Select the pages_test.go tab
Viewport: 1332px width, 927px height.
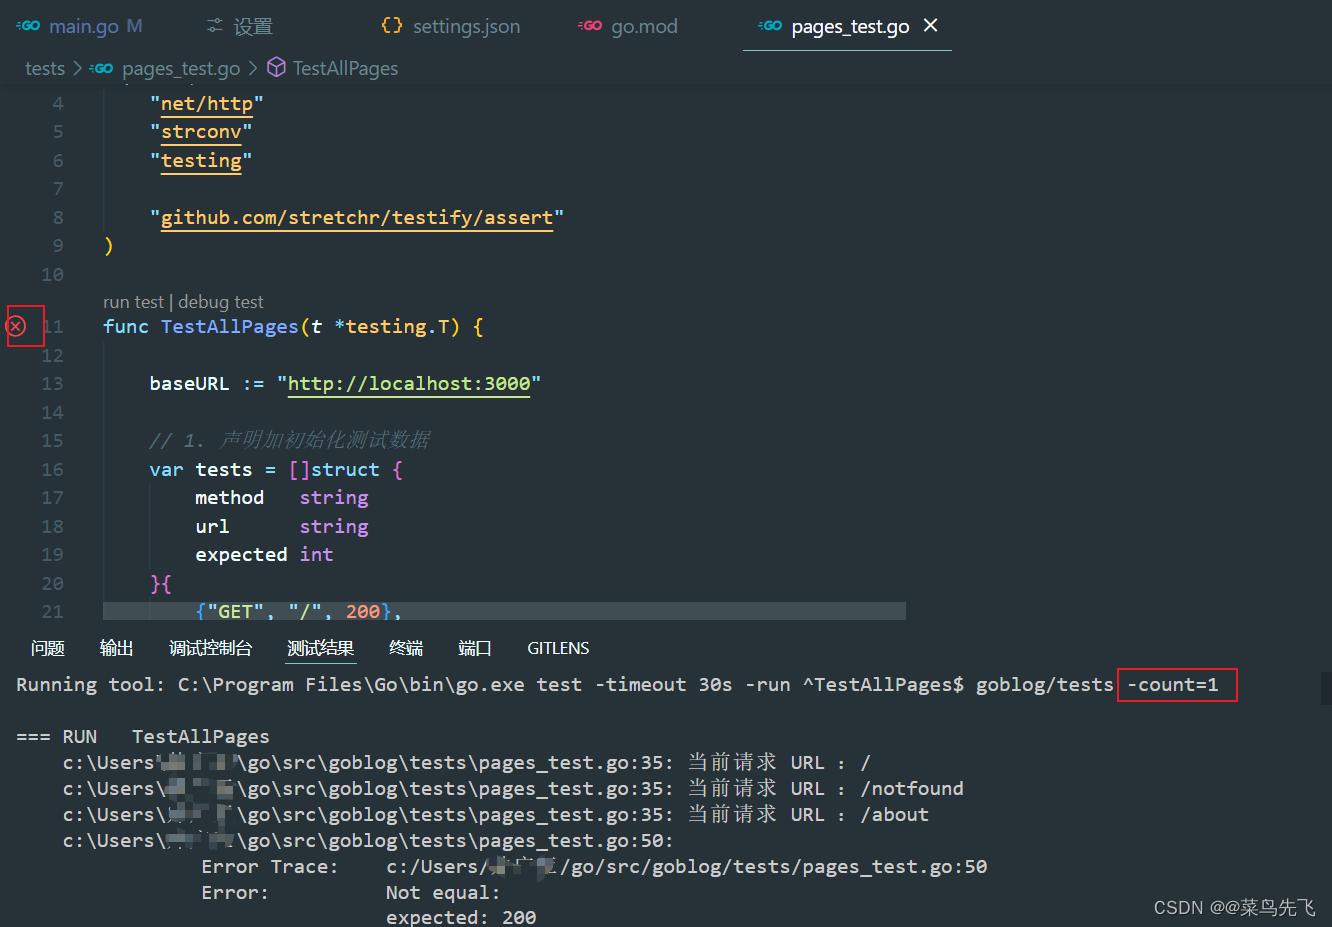850,26
